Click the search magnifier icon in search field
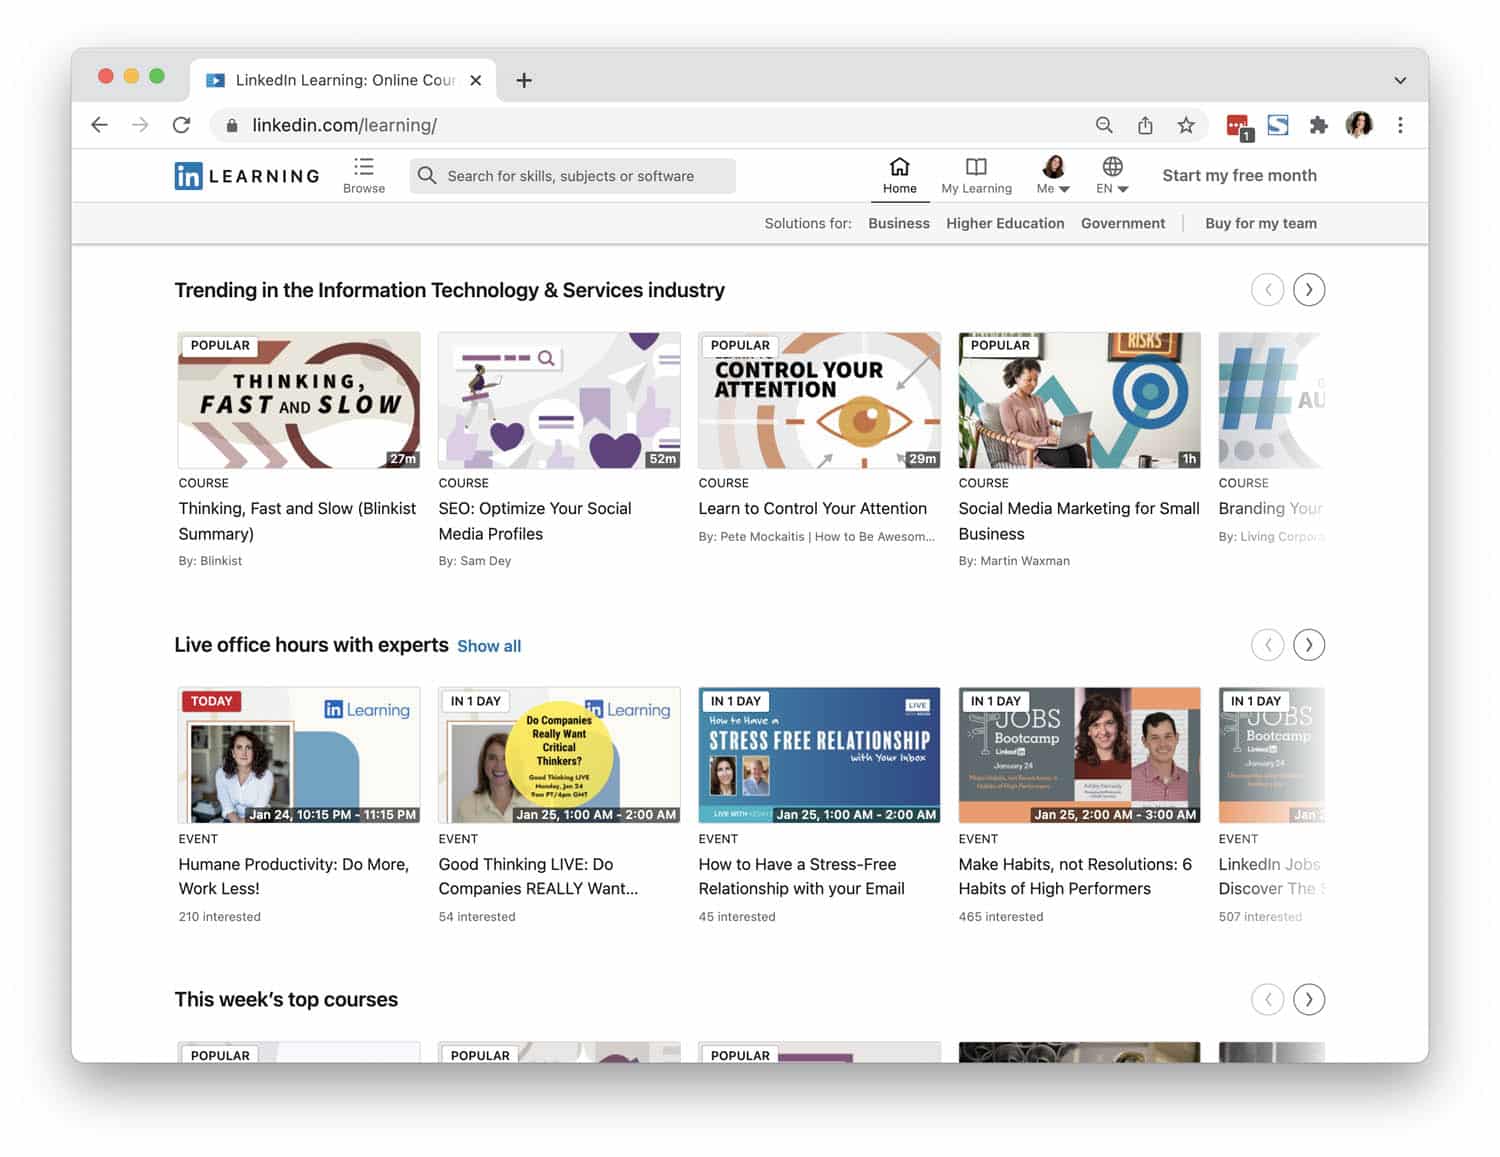 (x=427, y=176)
